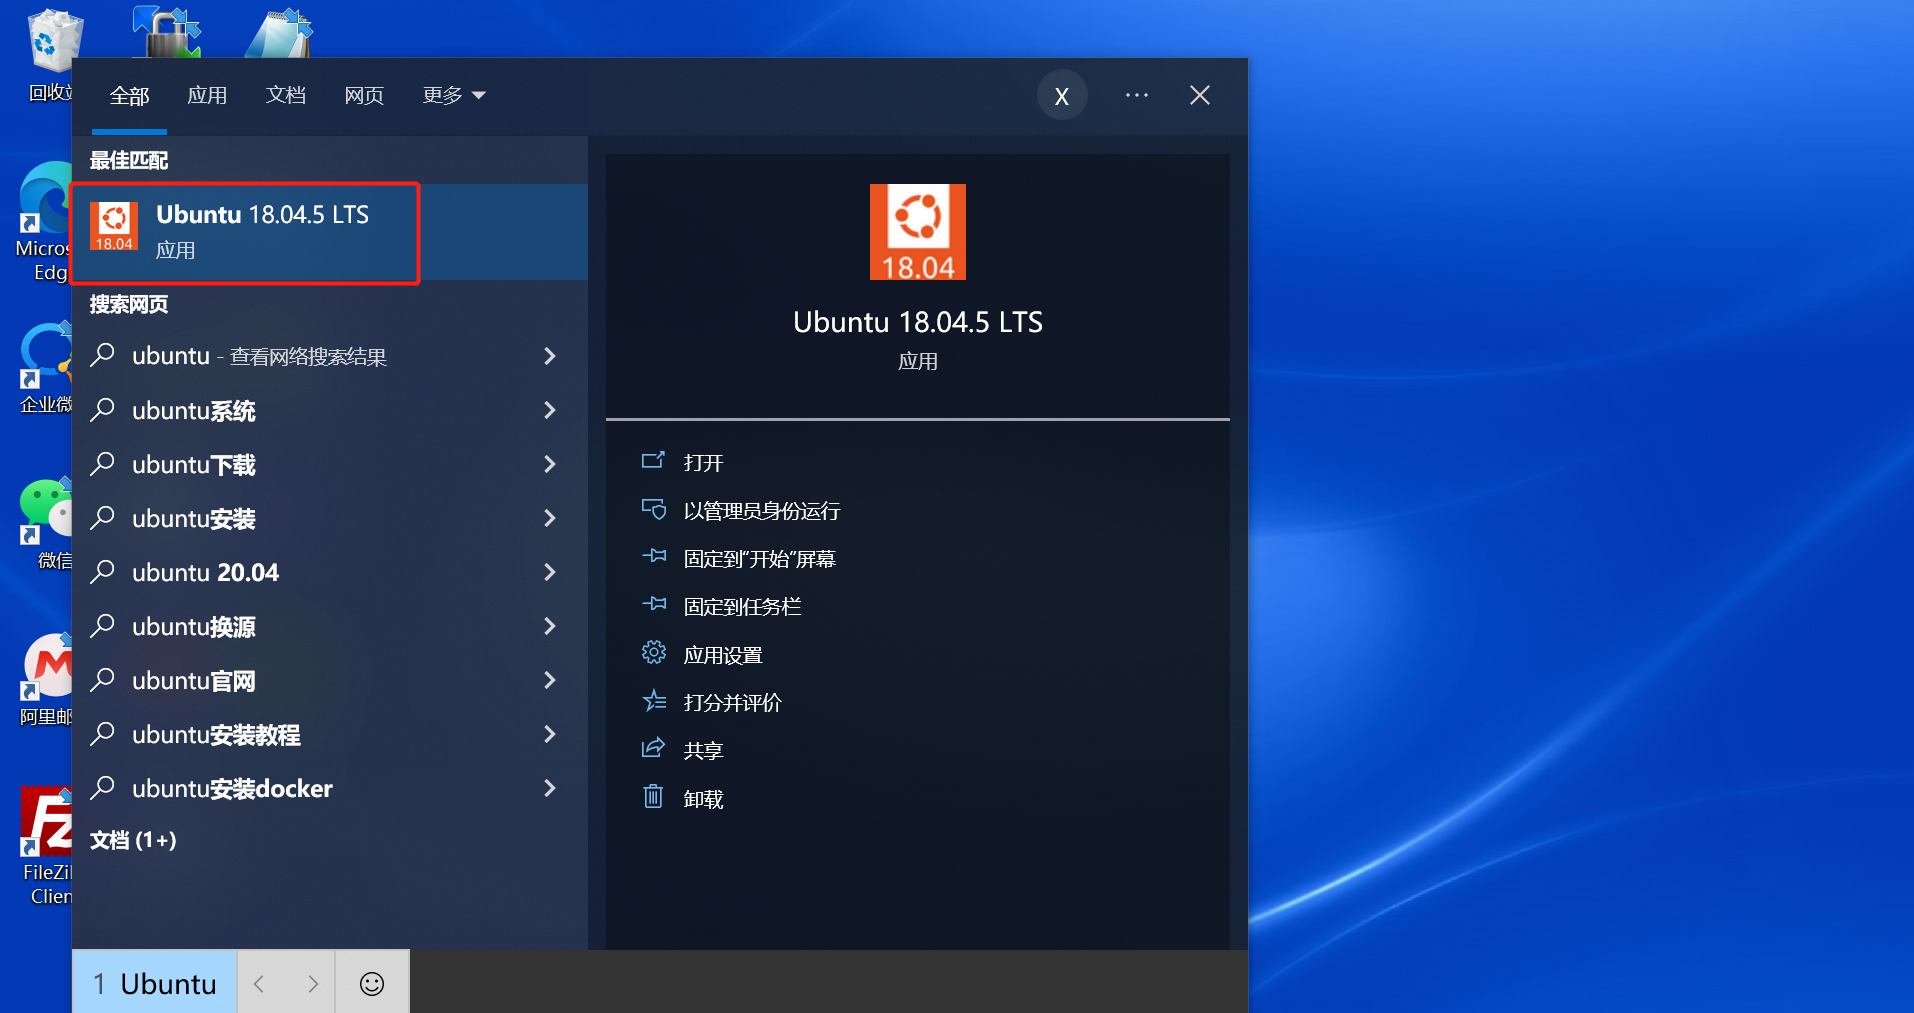
Task: Expand arrow for ubuntu安装 suggestion
Action: click(549, 518)
